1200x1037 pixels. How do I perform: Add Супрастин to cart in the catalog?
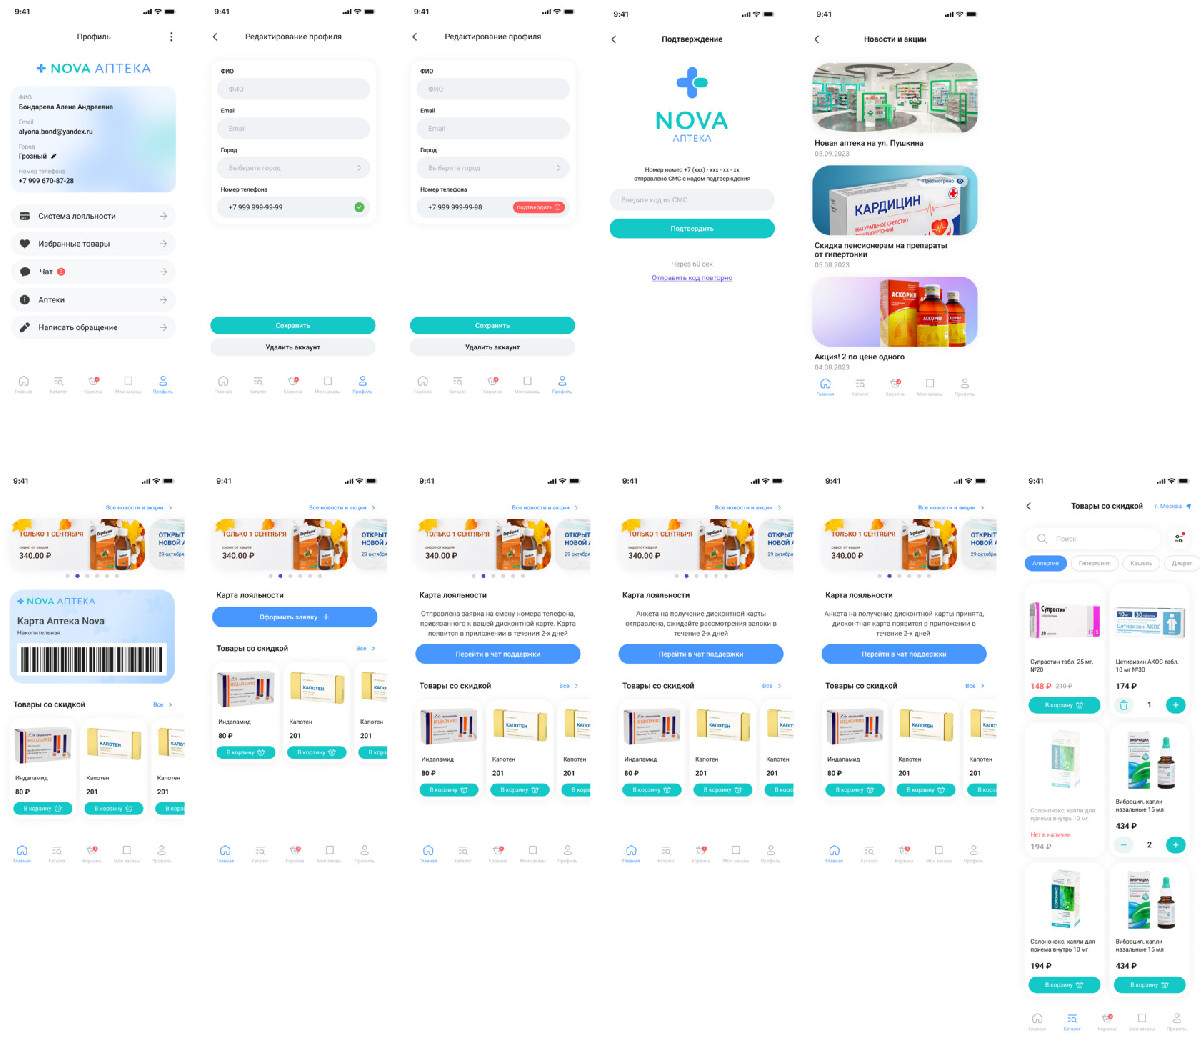(1064, 705)
